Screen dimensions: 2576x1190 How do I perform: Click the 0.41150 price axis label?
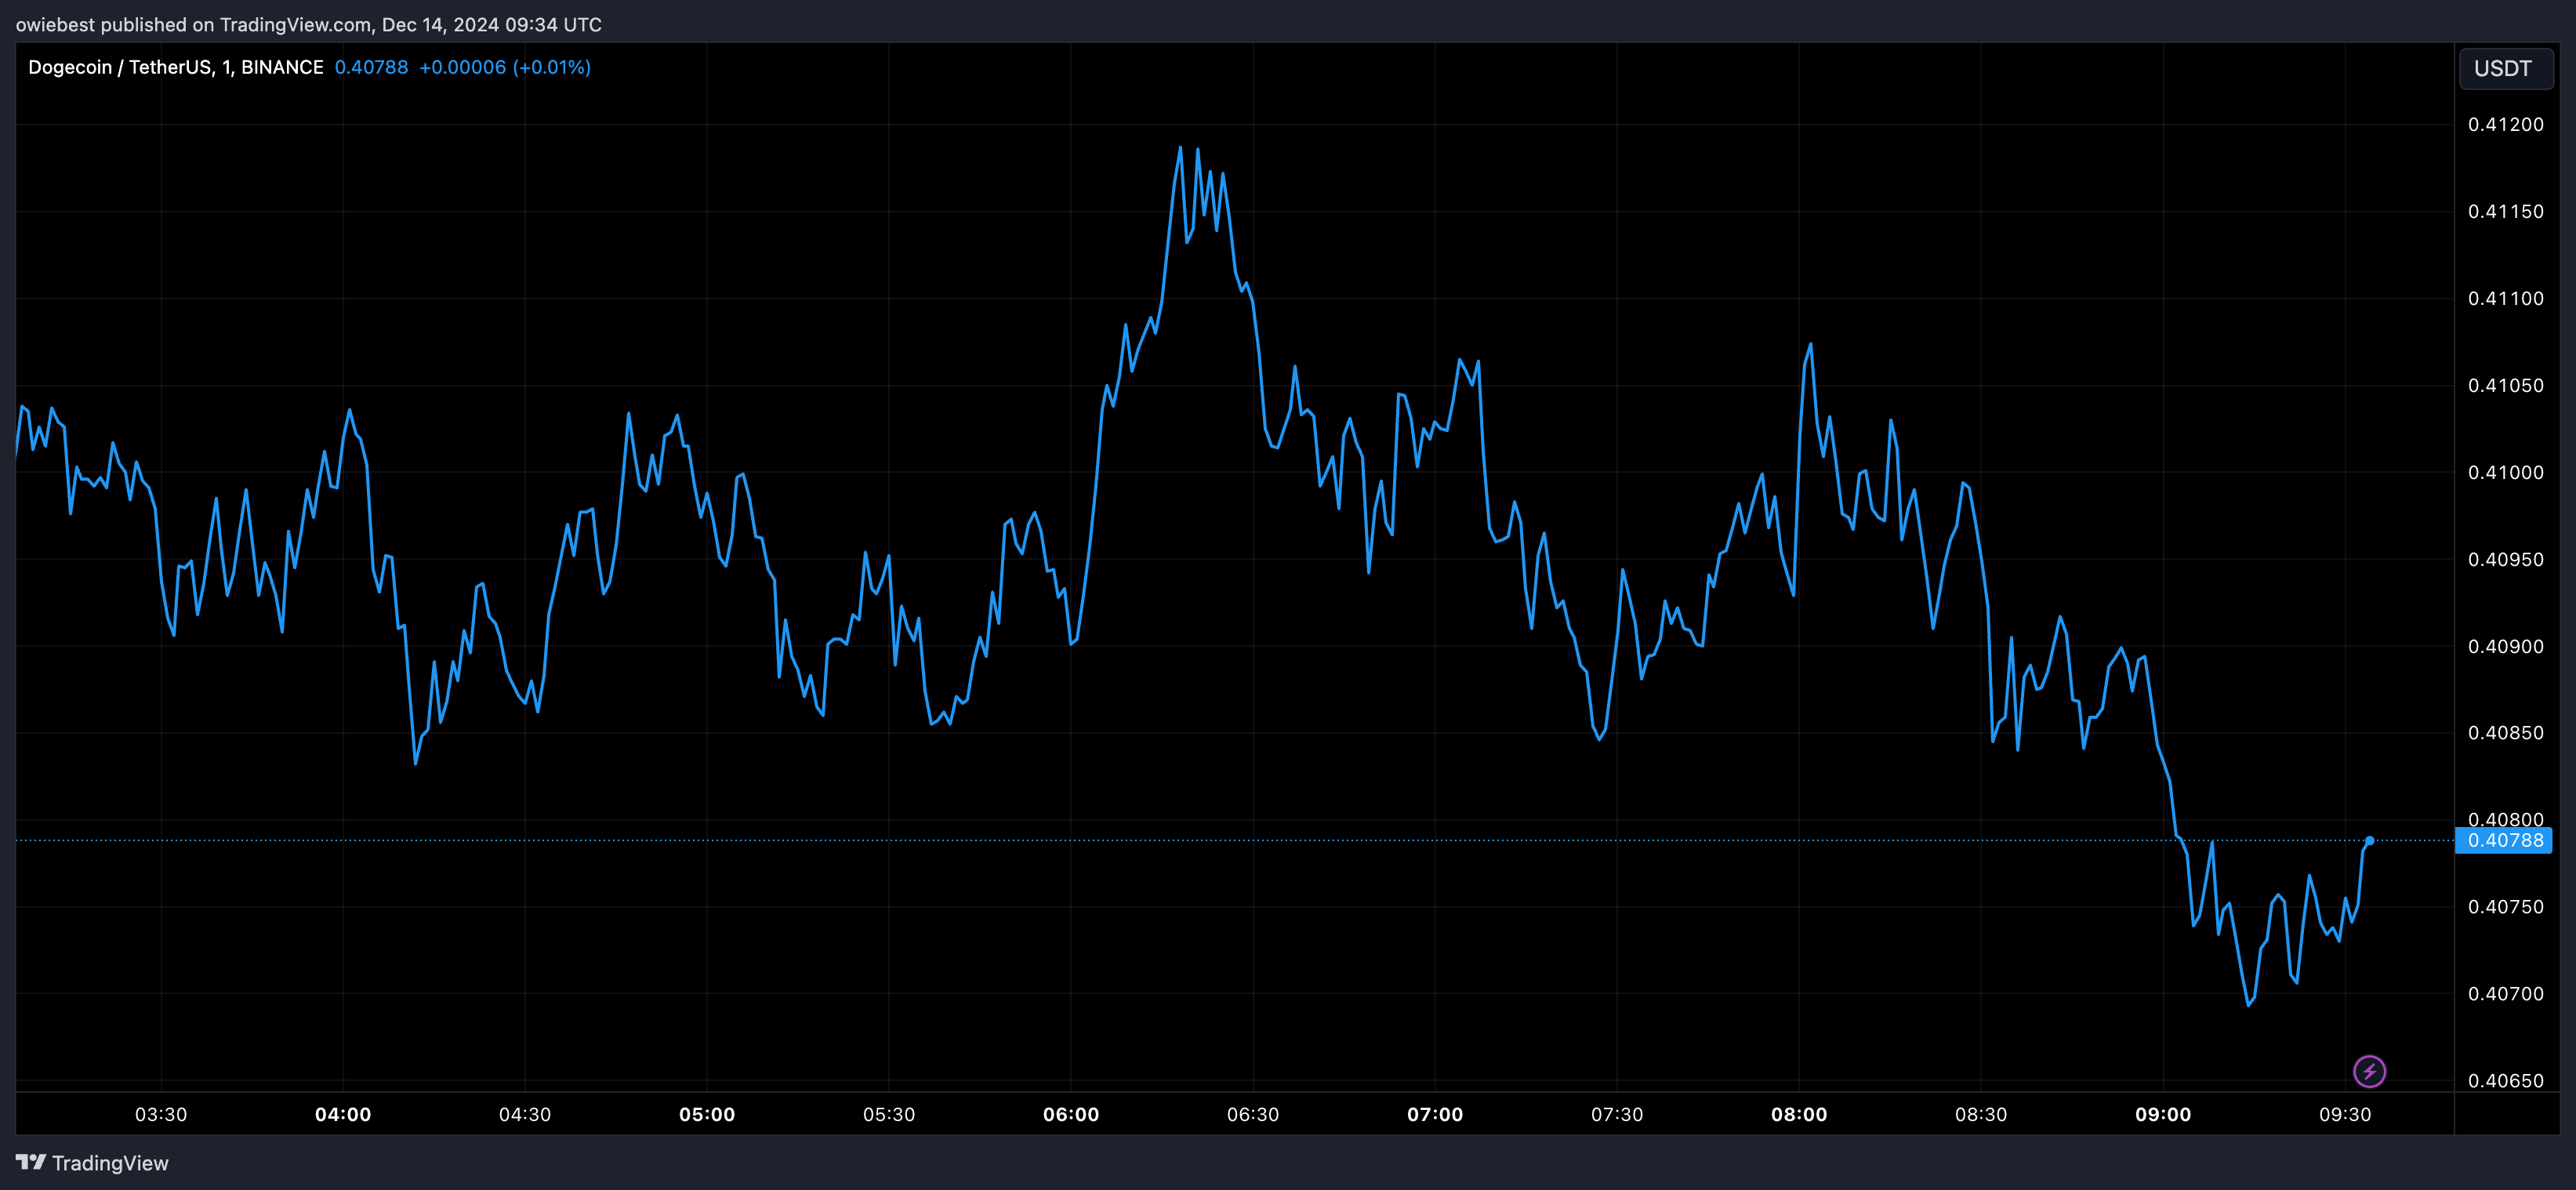point(2505,211)
